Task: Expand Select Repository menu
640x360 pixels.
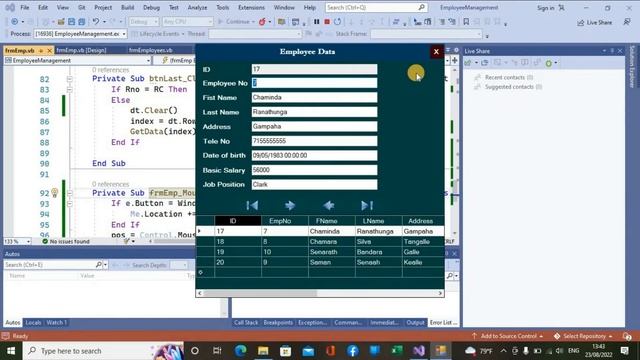Action: point(583,336)
